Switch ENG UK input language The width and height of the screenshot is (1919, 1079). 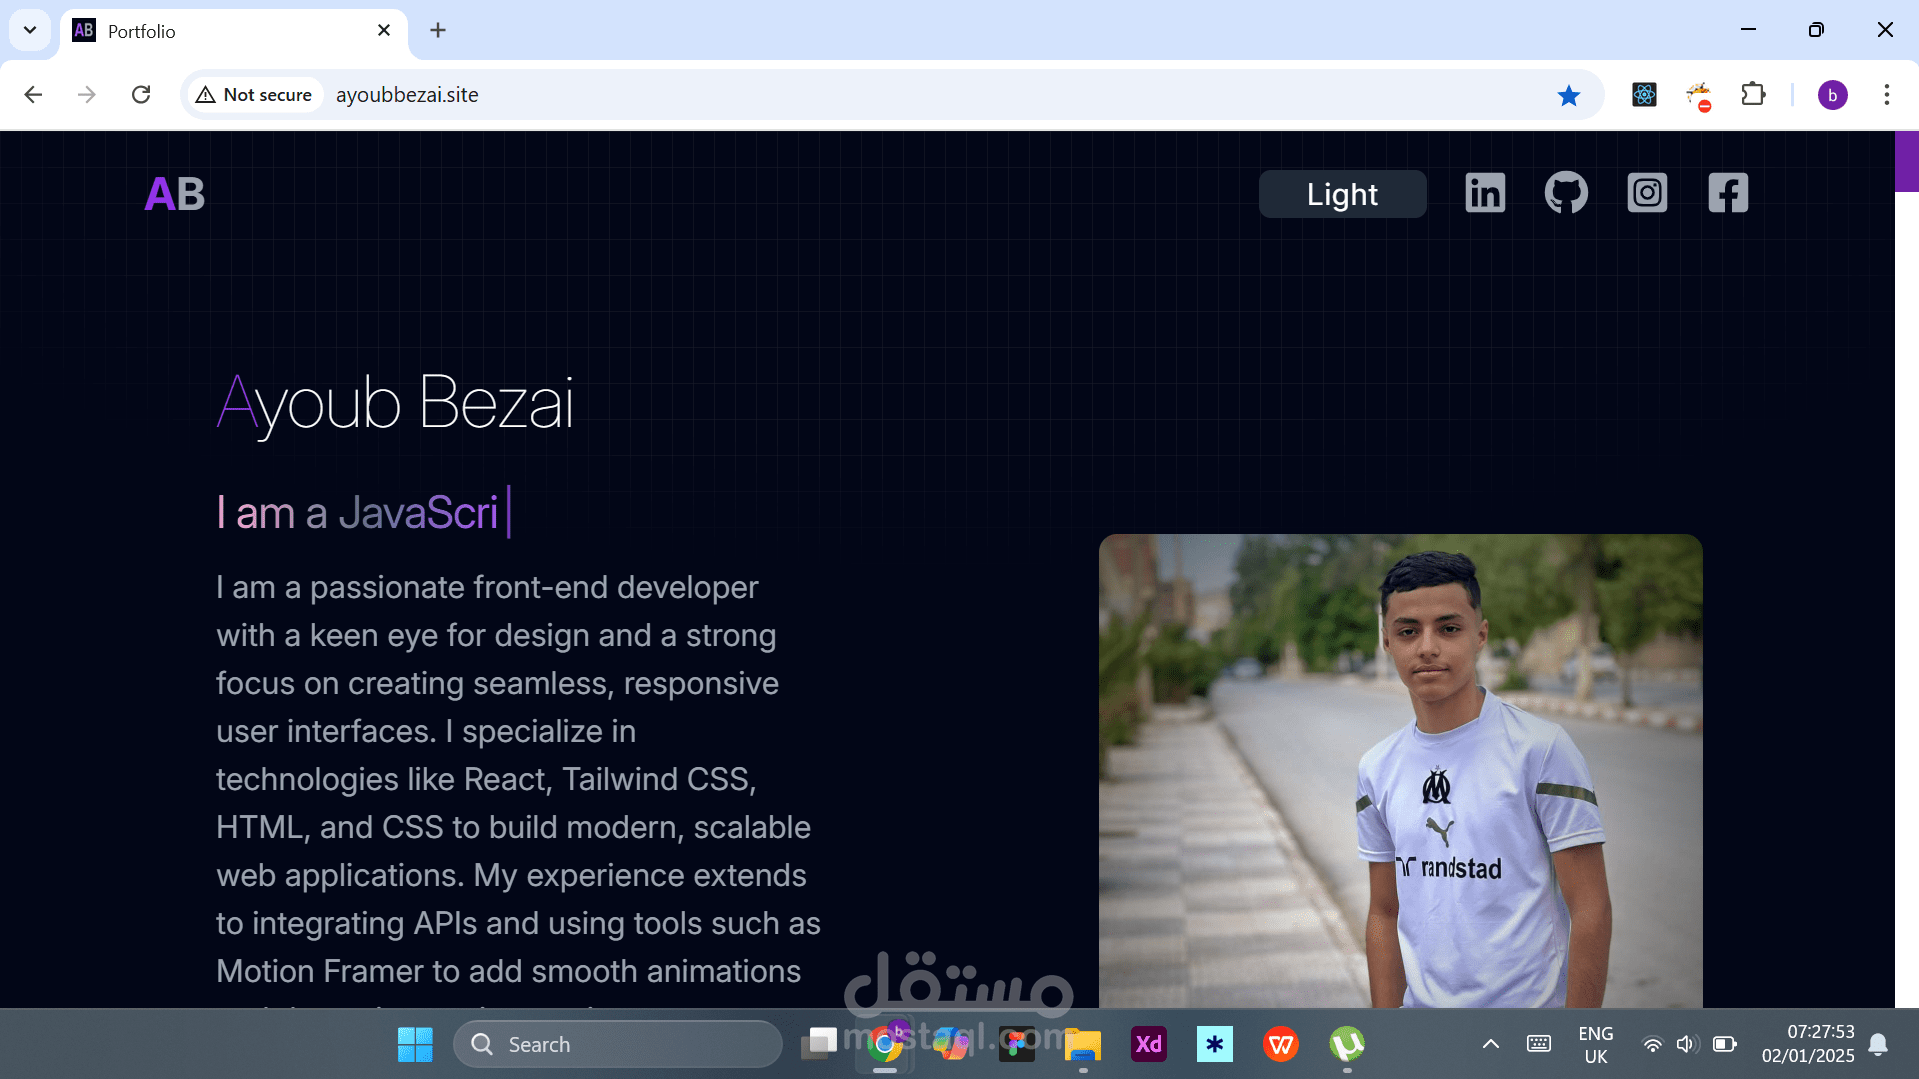[x=1596, y=1044]
